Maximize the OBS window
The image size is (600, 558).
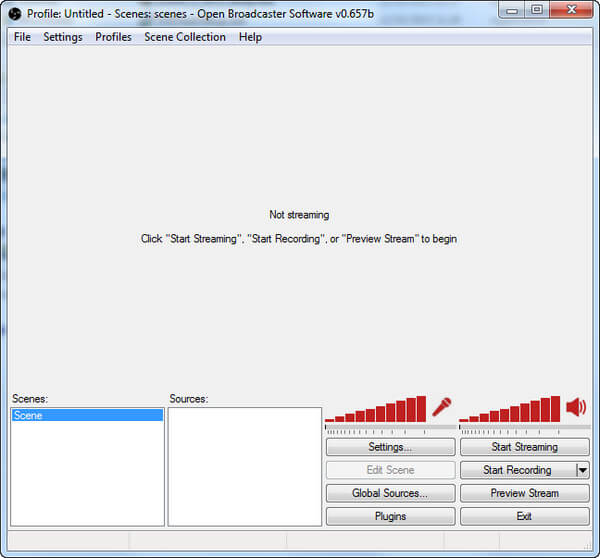(x=537, y=10)
